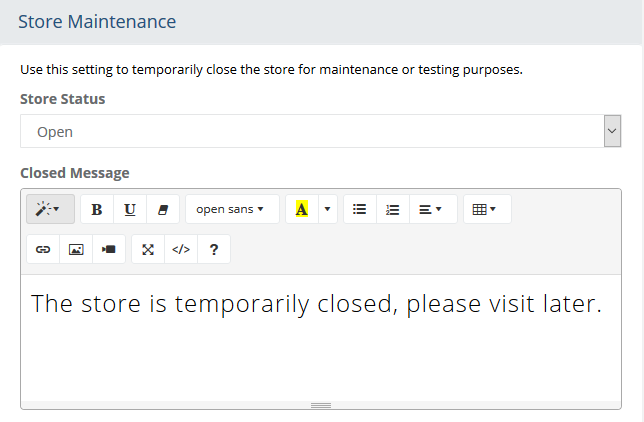The width and height of the screenshot is (644, 422).
Task: Apply the yellow highlighted 'A' recent color
Action: pyautogui.click(x=301, y=209)
